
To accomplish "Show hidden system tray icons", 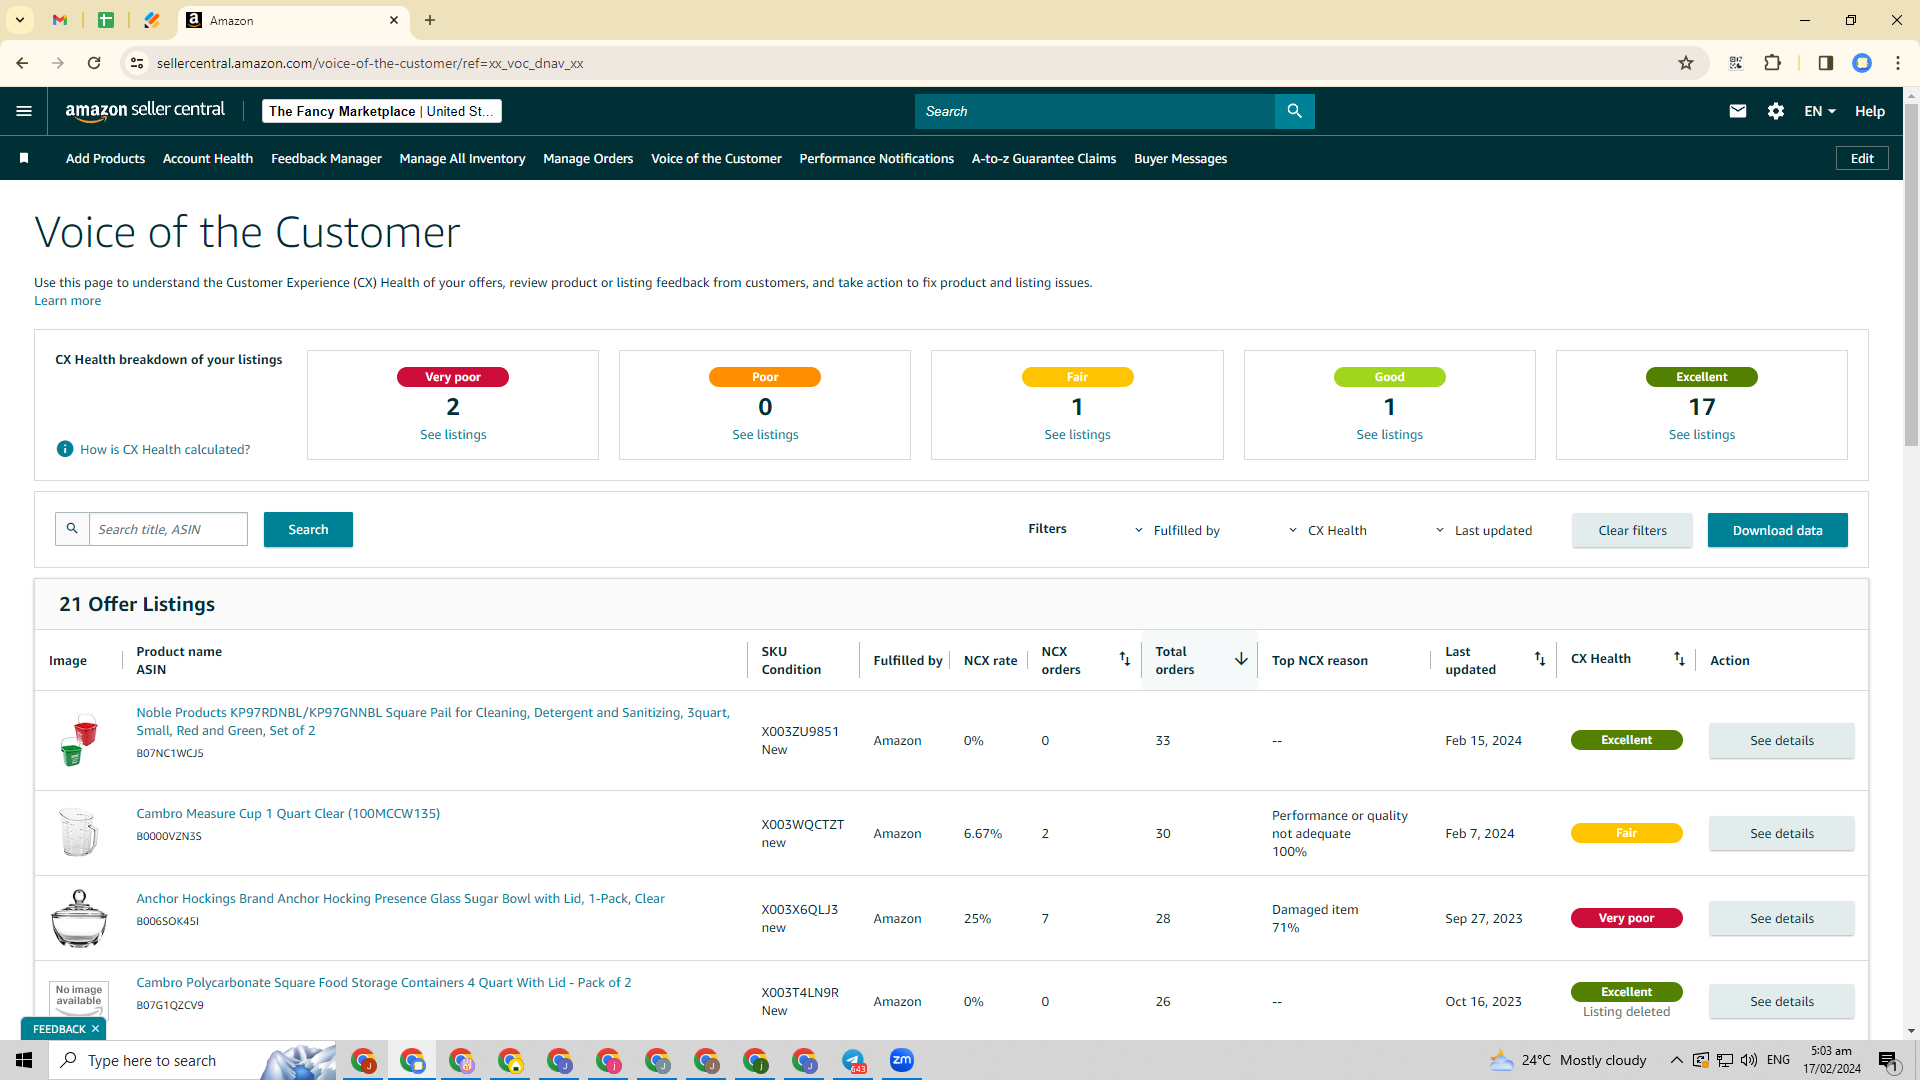I will coord(1676,1060).
